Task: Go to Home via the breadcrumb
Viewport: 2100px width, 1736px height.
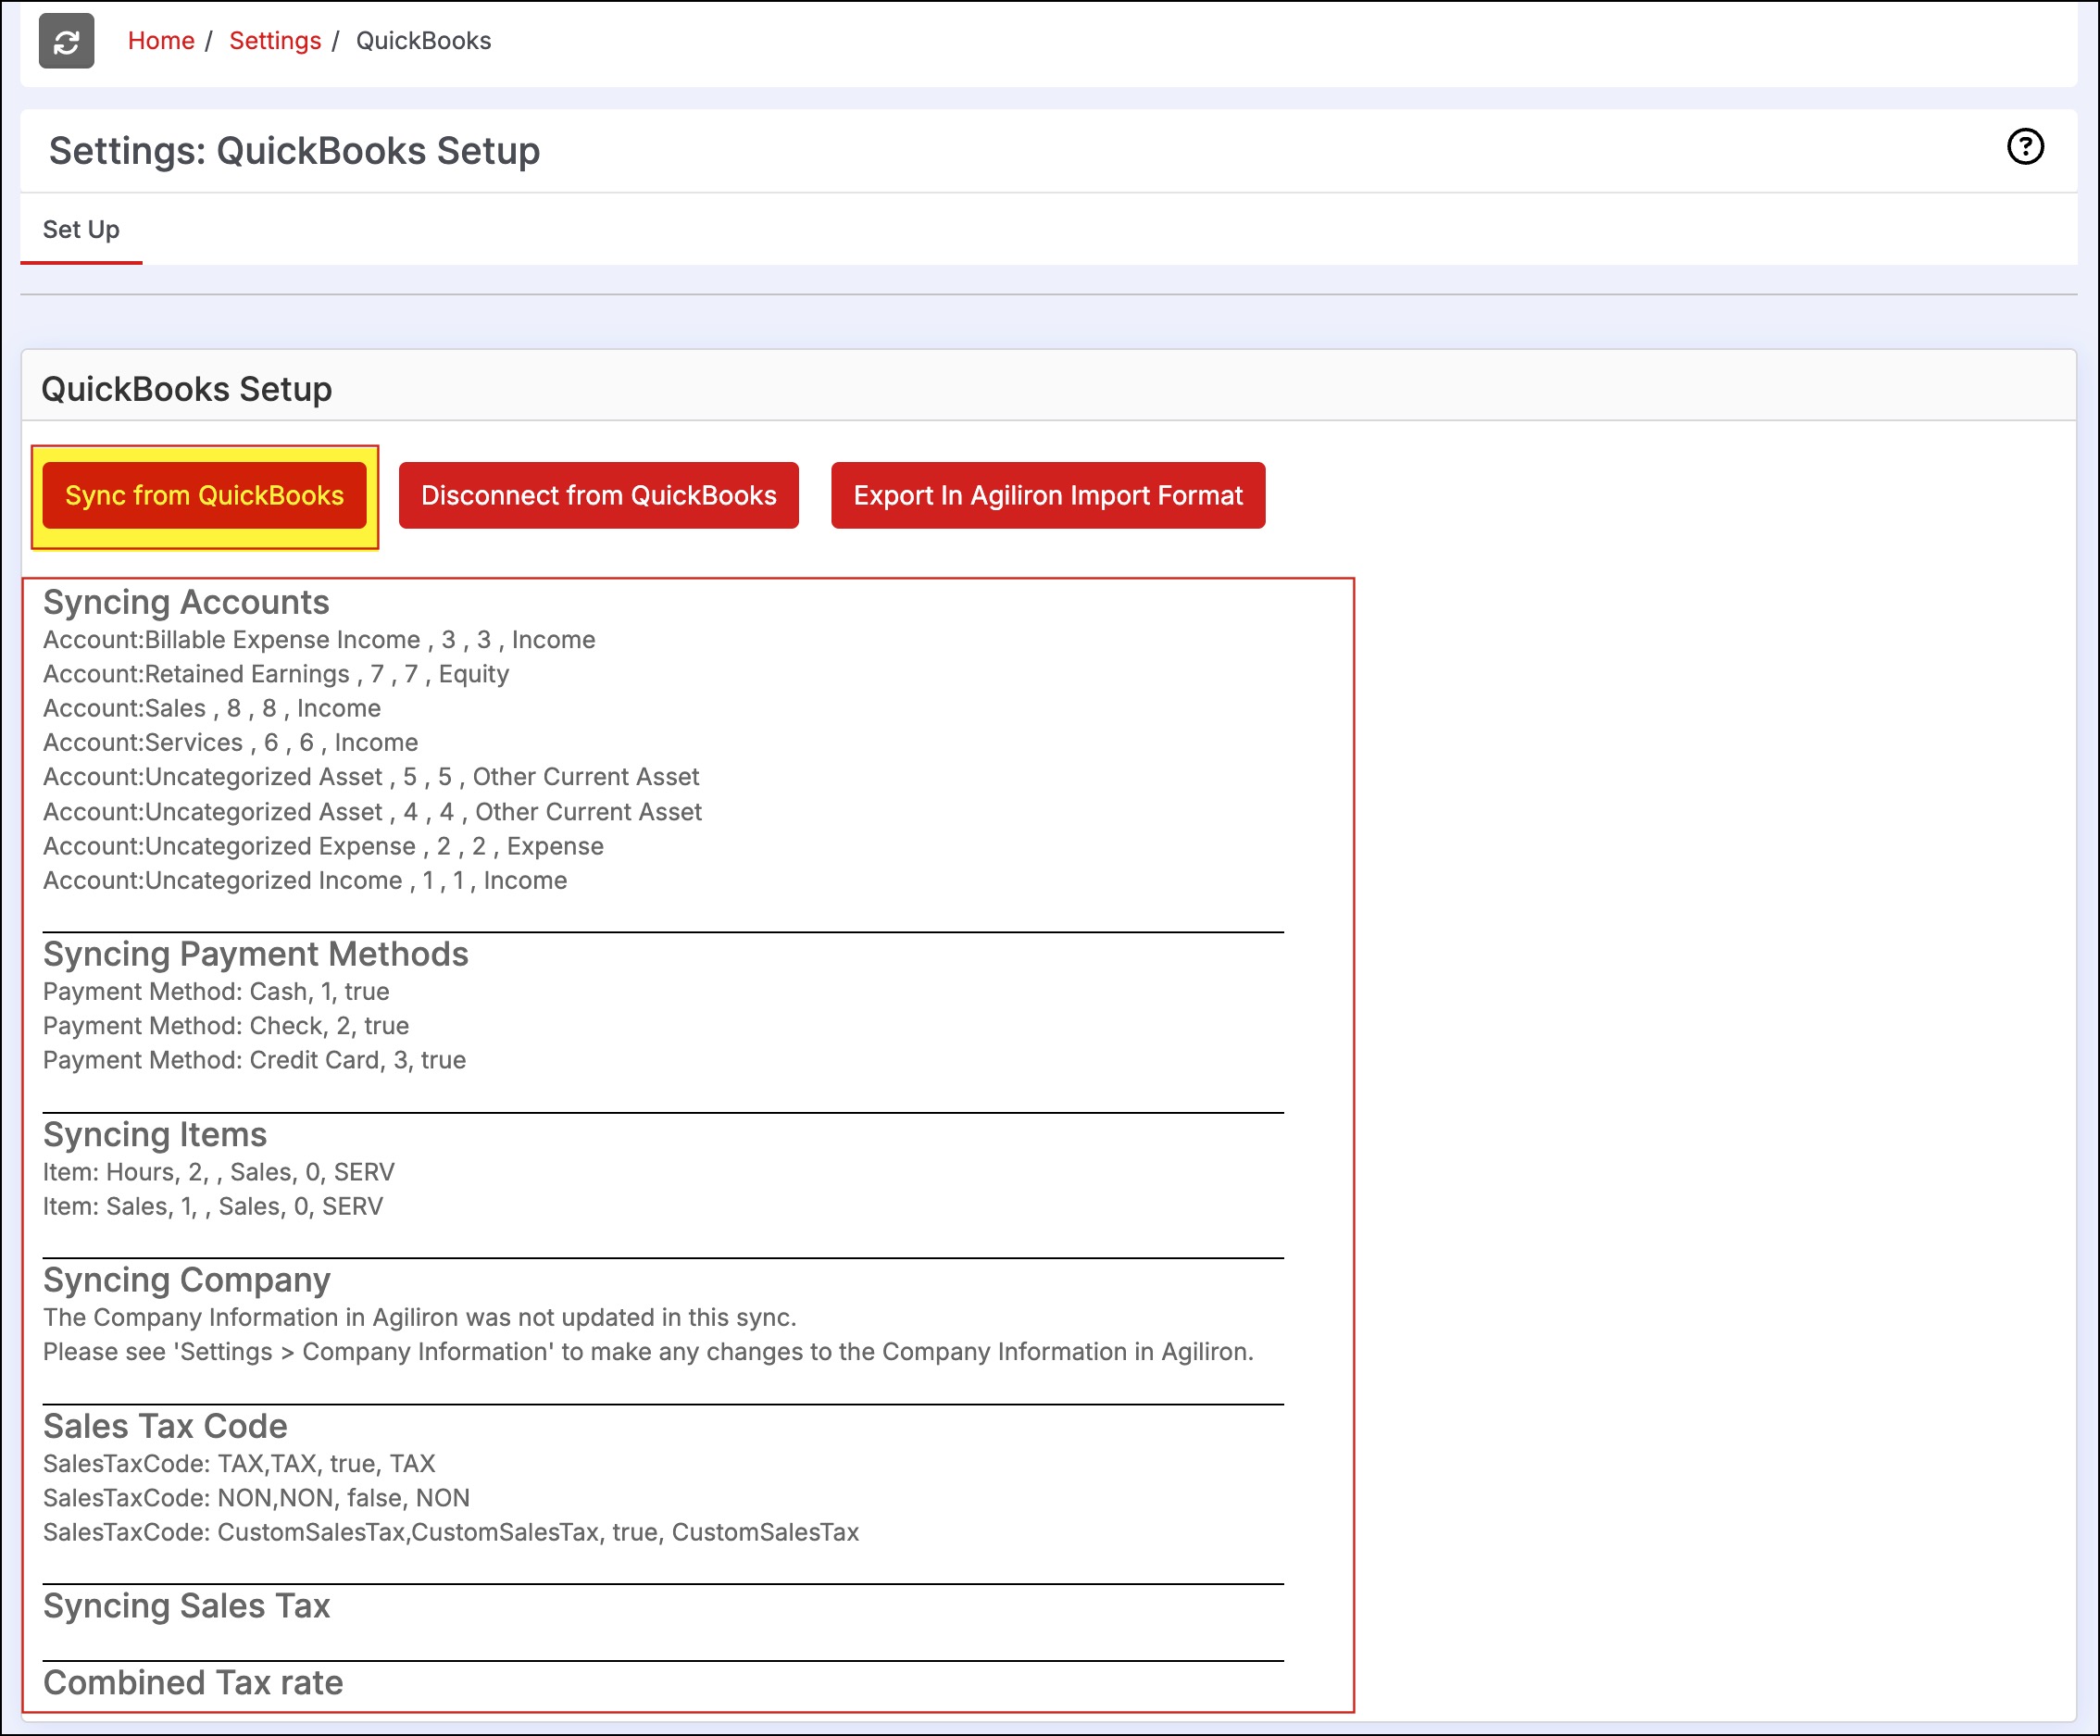Action: (161, 41)
